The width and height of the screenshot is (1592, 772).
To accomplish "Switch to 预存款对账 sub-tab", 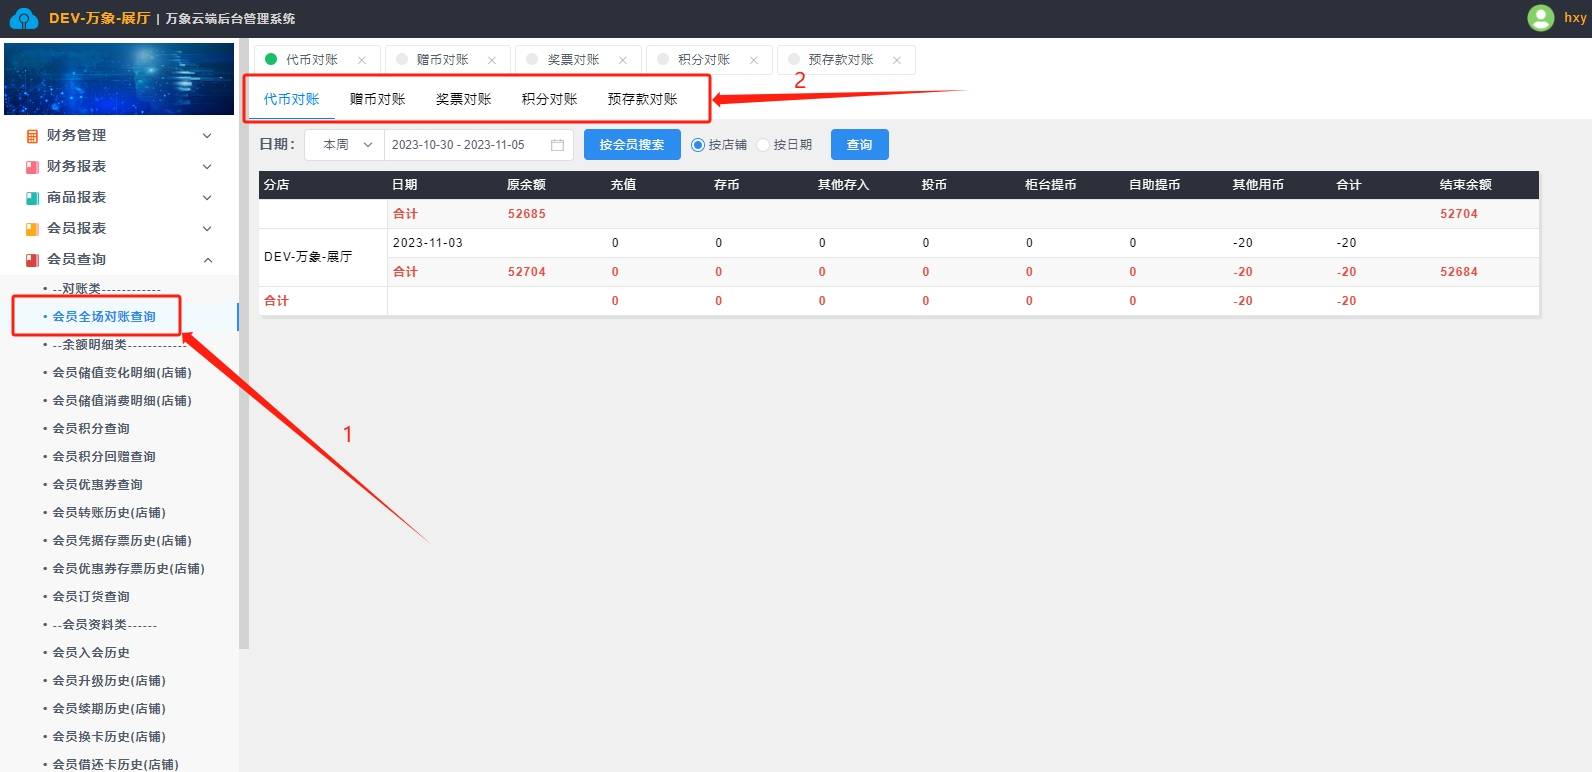I will 642,99.
